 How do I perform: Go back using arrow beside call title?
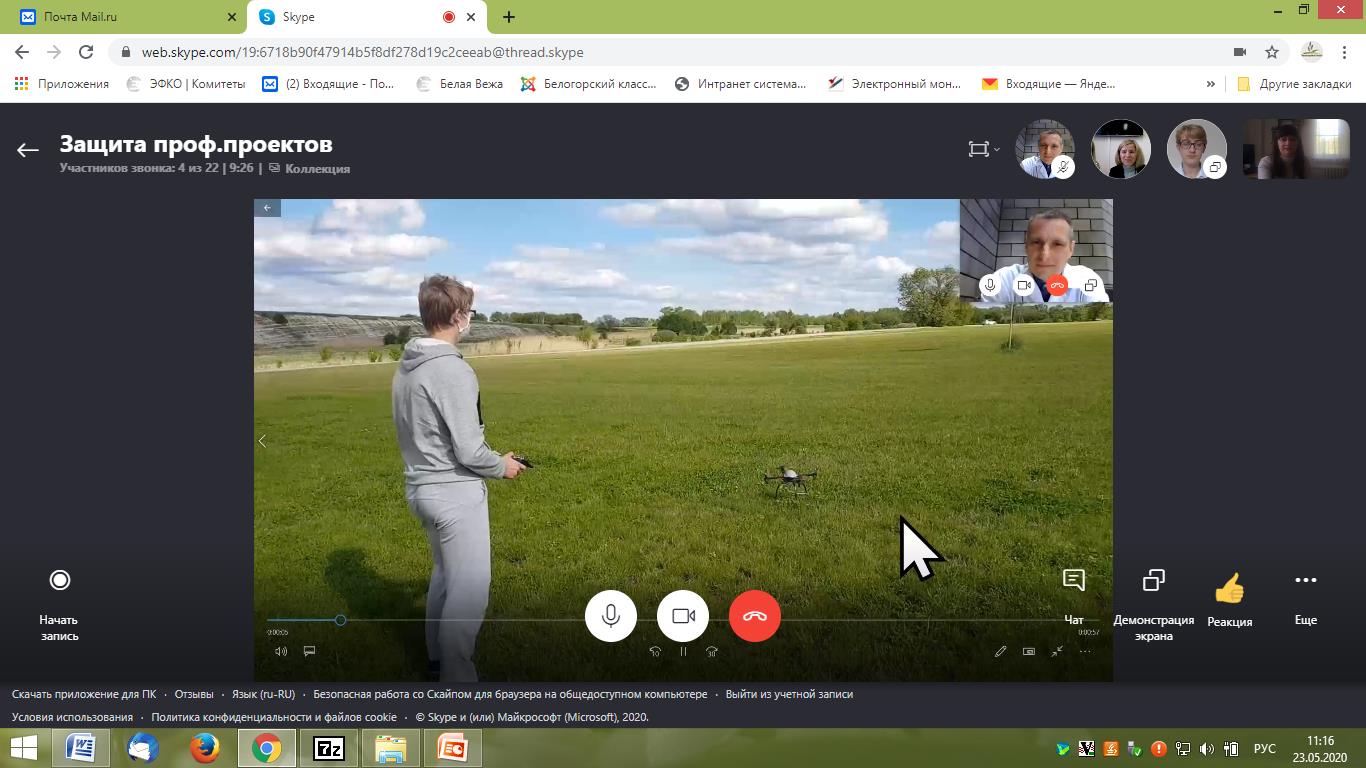point(27,150)
